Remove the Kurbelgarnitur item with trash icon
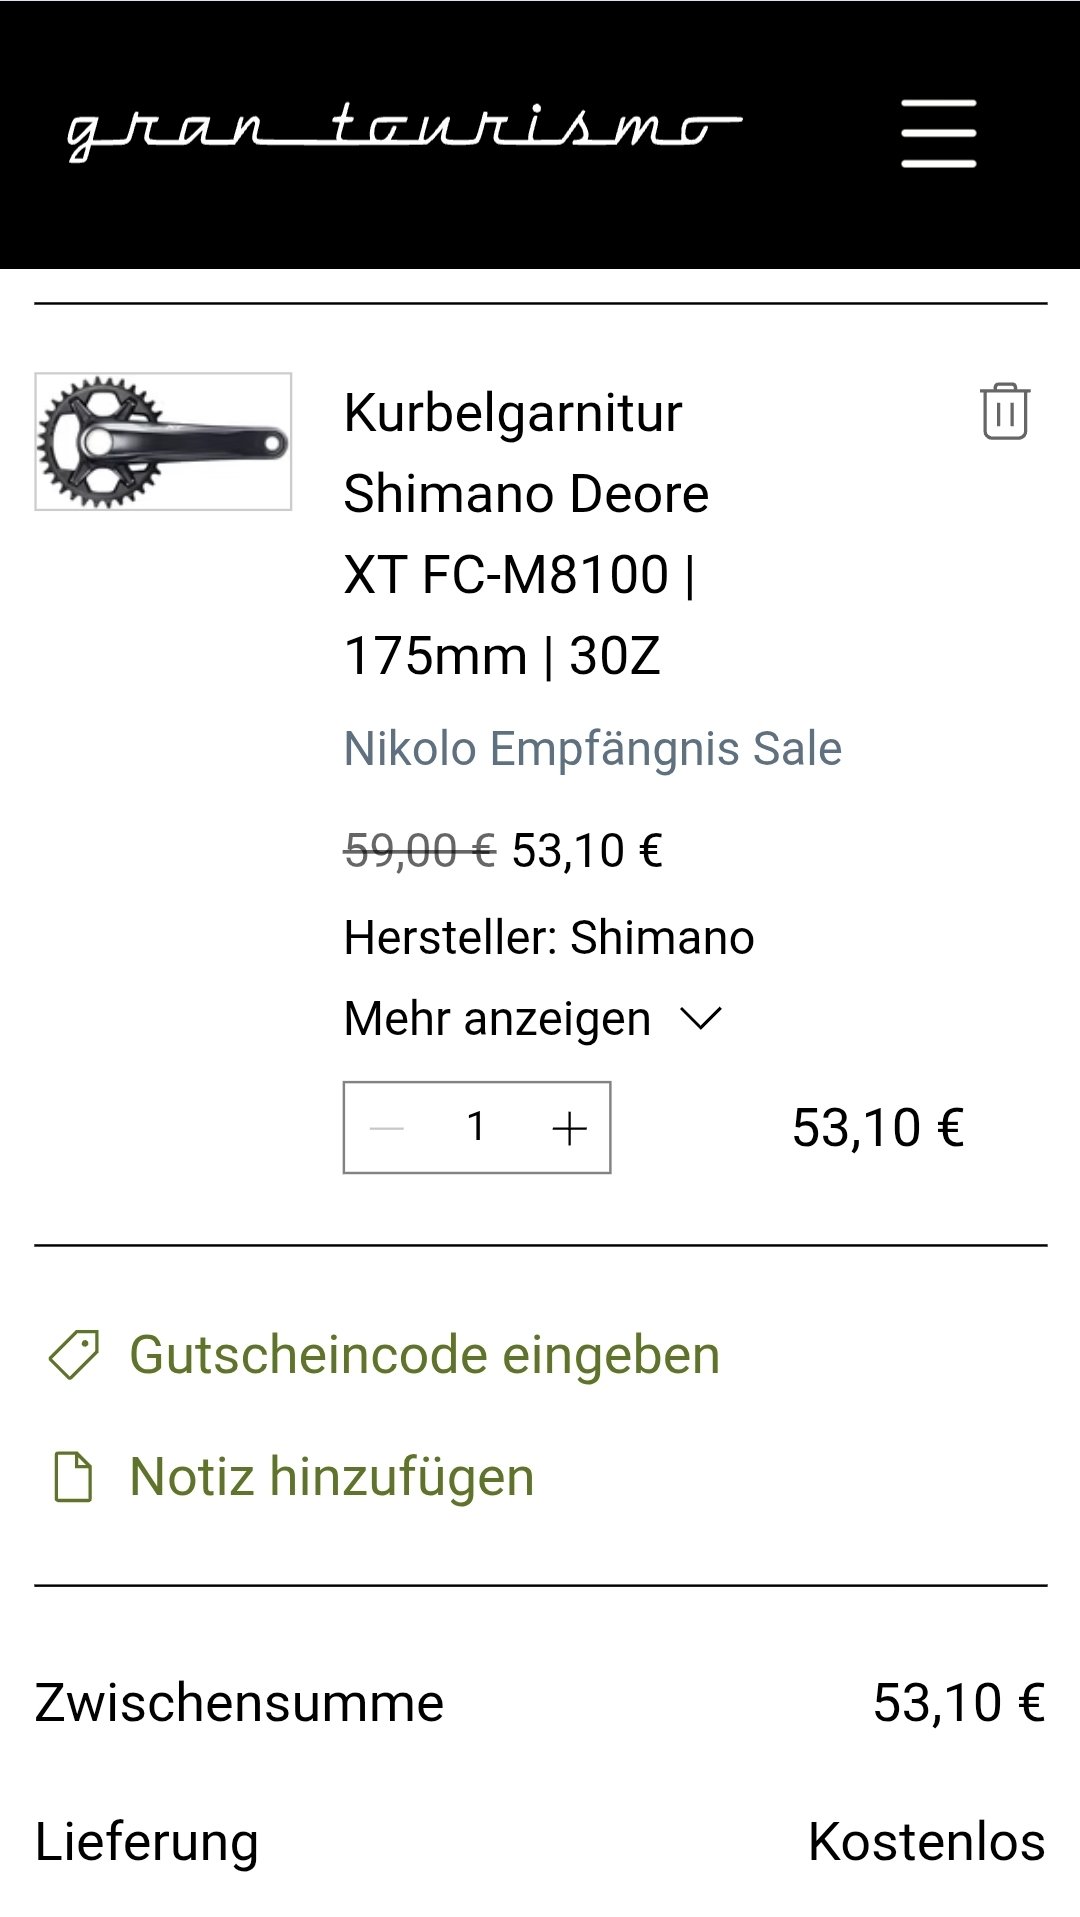 [1004, 411]
